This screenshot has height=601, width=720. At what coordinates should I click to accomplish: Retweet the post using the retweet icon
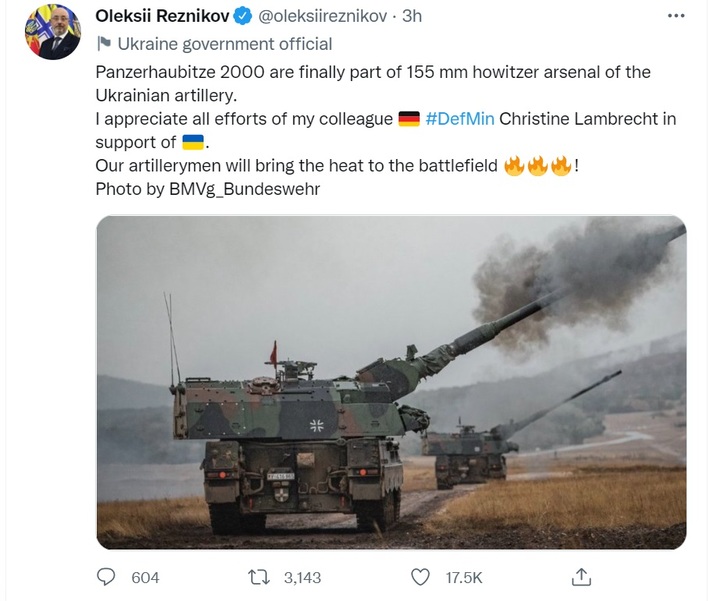[x=260, y=577]
